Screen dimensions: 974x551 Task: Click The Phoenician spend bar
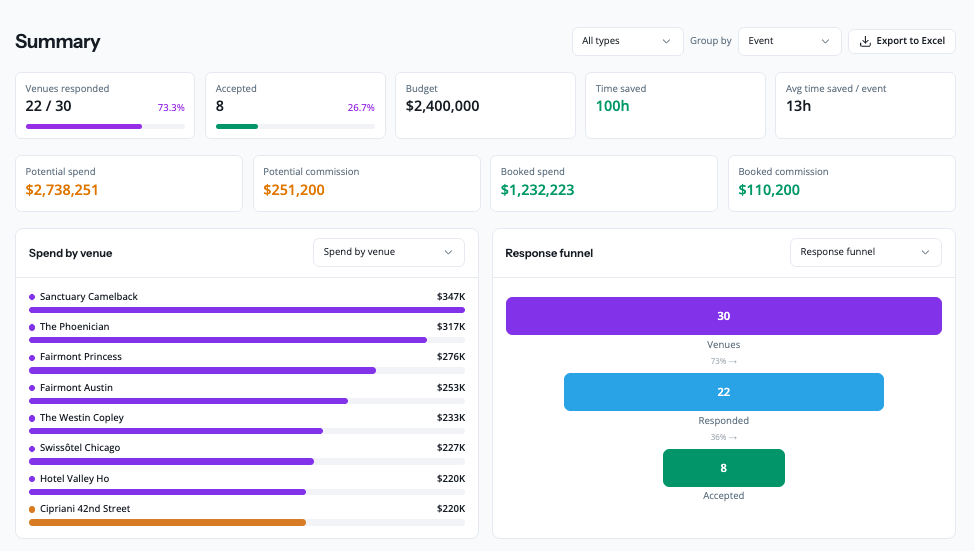(x=228, y=340)
